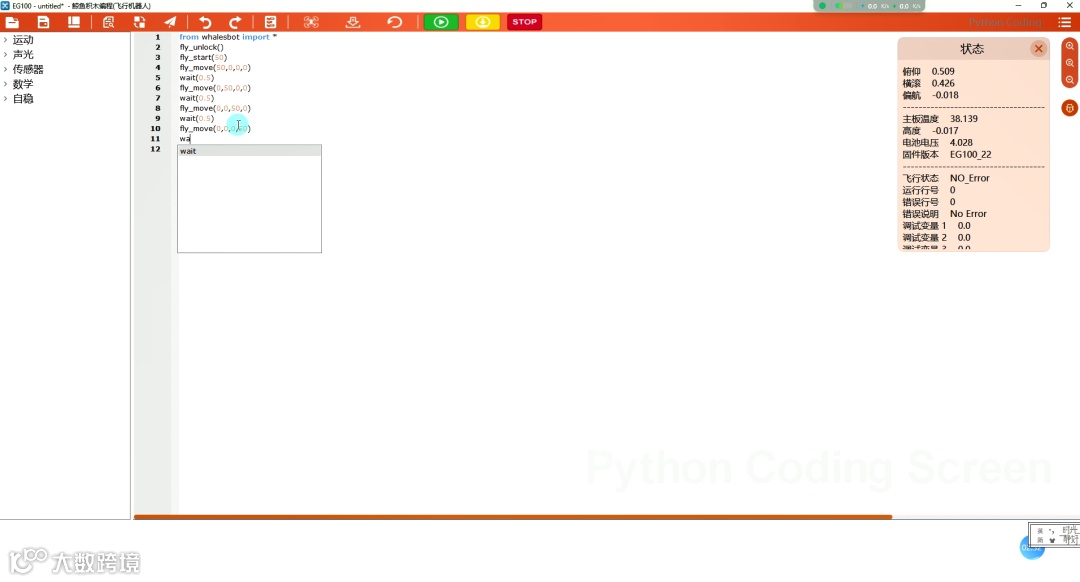The width and height of the screenshot is (1080, 582).
Task: Click the middle magnifier icon on right strip
Action: pyautogui.click(x=1070, y=63)
